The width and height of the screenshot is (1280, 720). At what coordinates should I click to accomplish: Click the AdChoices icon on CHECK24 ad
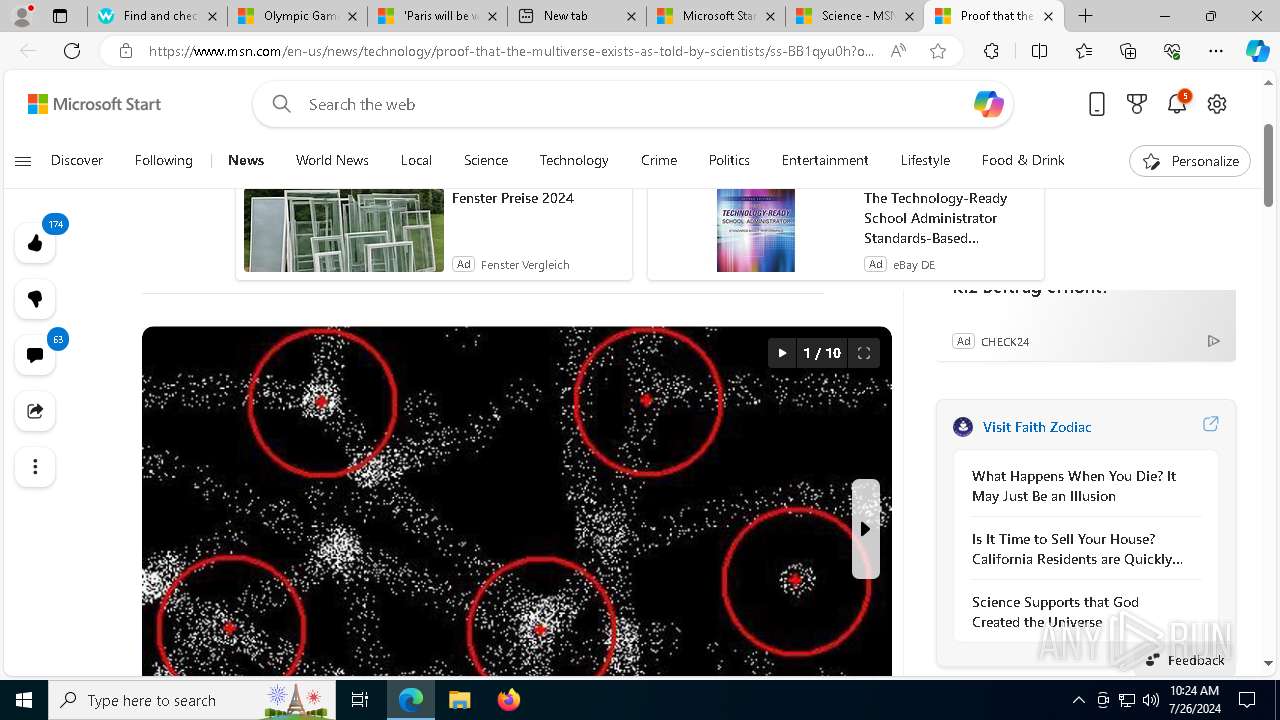[x=1213, y=341]
